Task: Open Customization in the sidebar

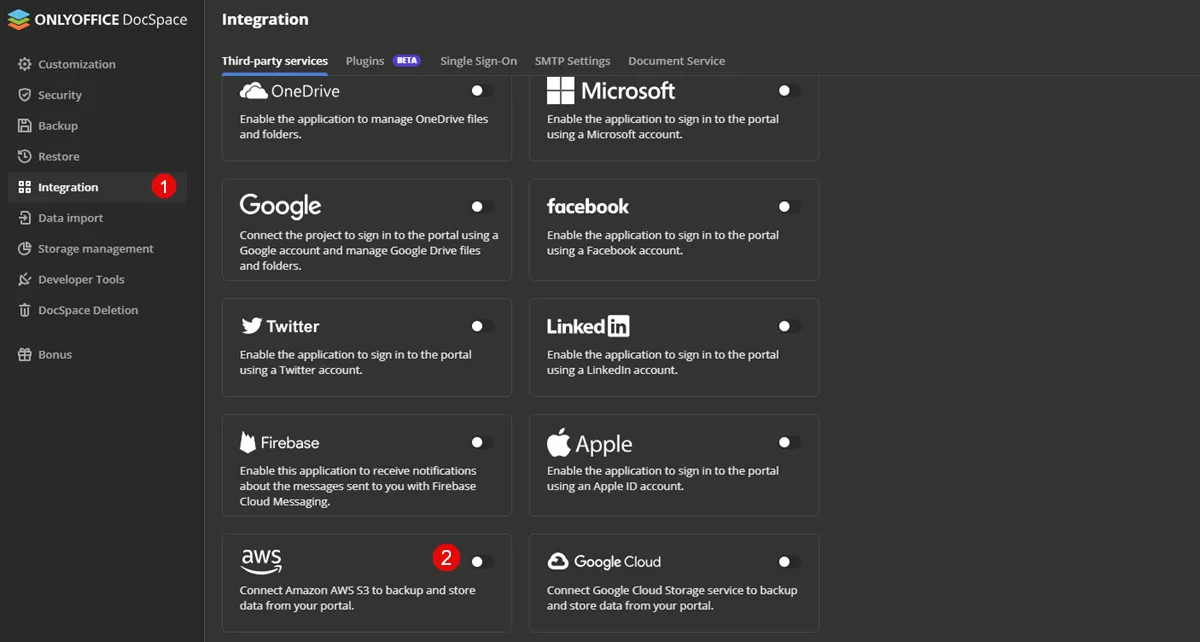Action: [97, 64]
